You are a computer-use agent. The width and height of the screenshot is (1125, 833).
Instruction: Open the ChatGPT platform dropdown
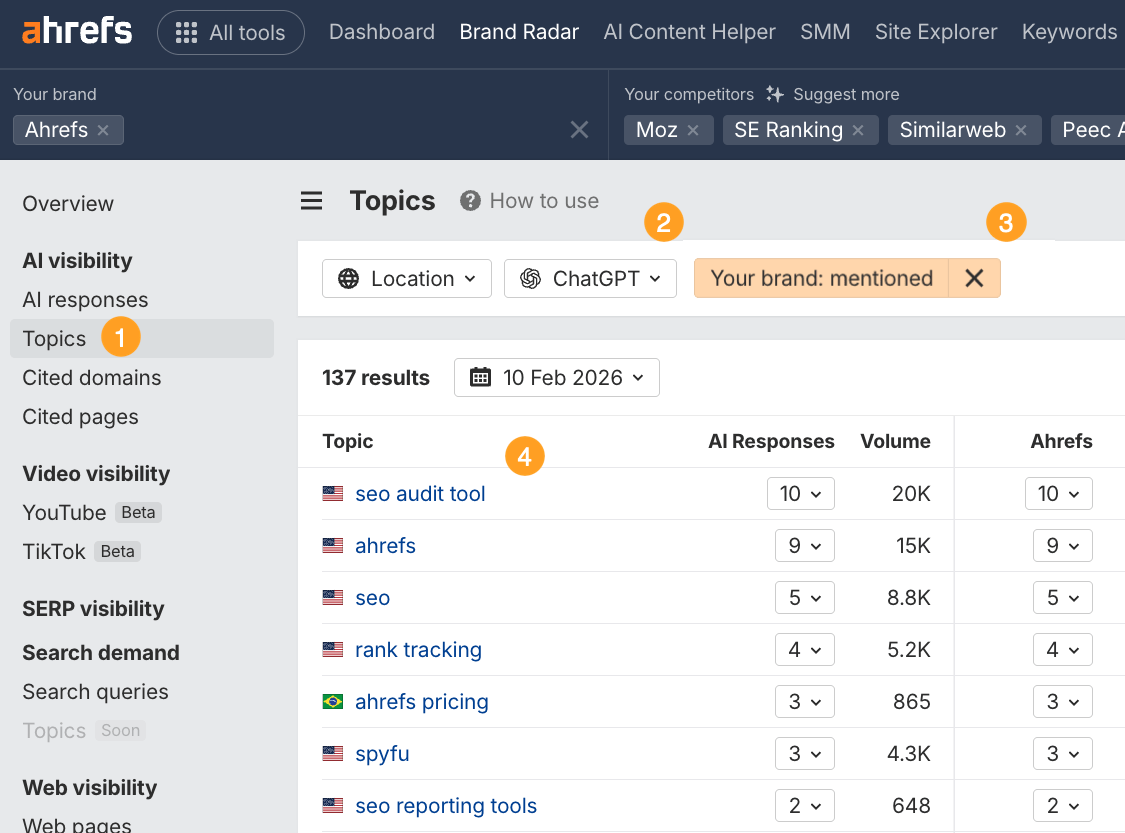point(590,278)
